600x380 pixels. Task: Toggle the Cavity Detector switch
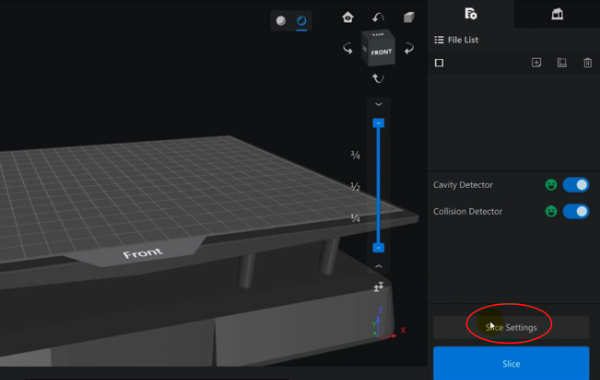pyautogui.click(x=576, y=185)
